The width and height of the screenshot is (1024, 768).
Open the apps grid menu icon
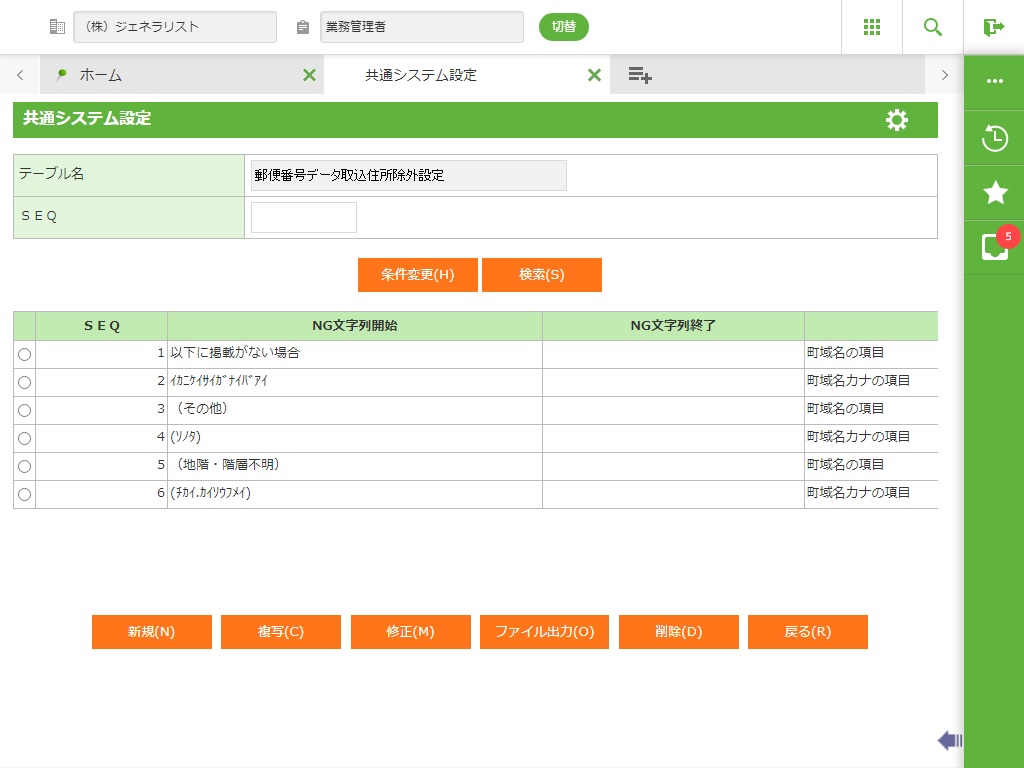871,27
